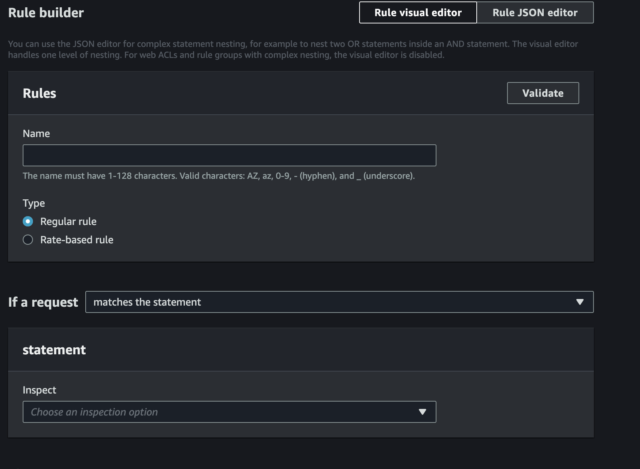
Task: Click the "Inspect" field label
Action: coord(40,390)
